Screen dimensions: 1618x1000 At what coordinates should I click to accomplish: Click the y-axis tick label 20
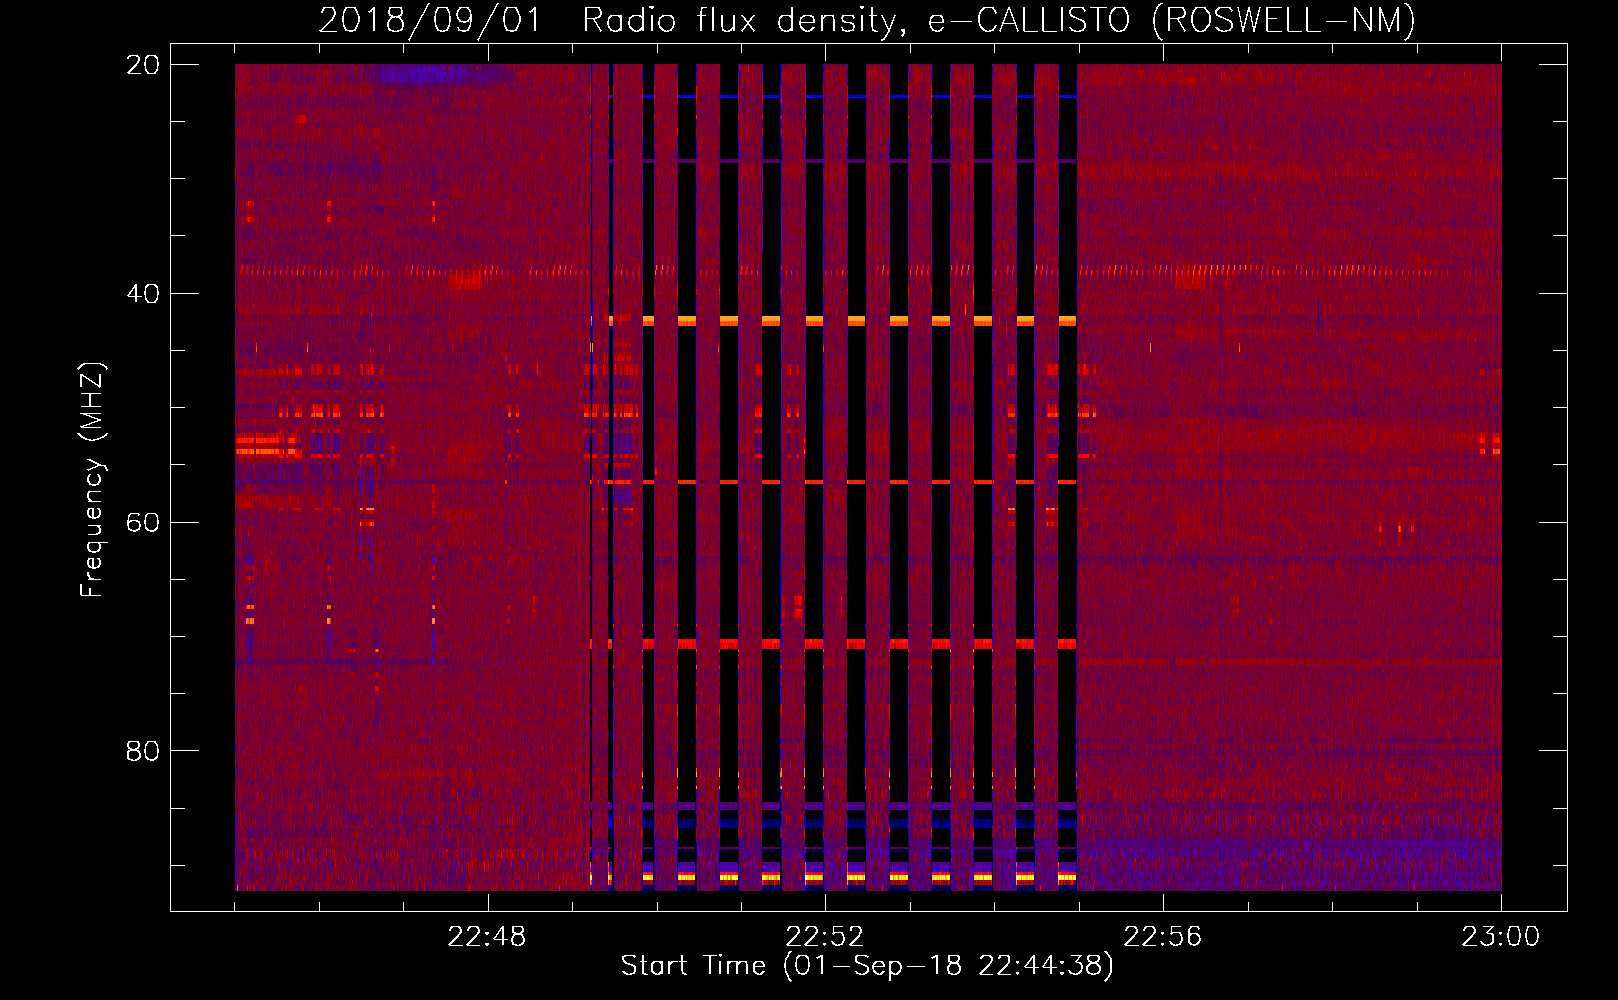[143, 65]
